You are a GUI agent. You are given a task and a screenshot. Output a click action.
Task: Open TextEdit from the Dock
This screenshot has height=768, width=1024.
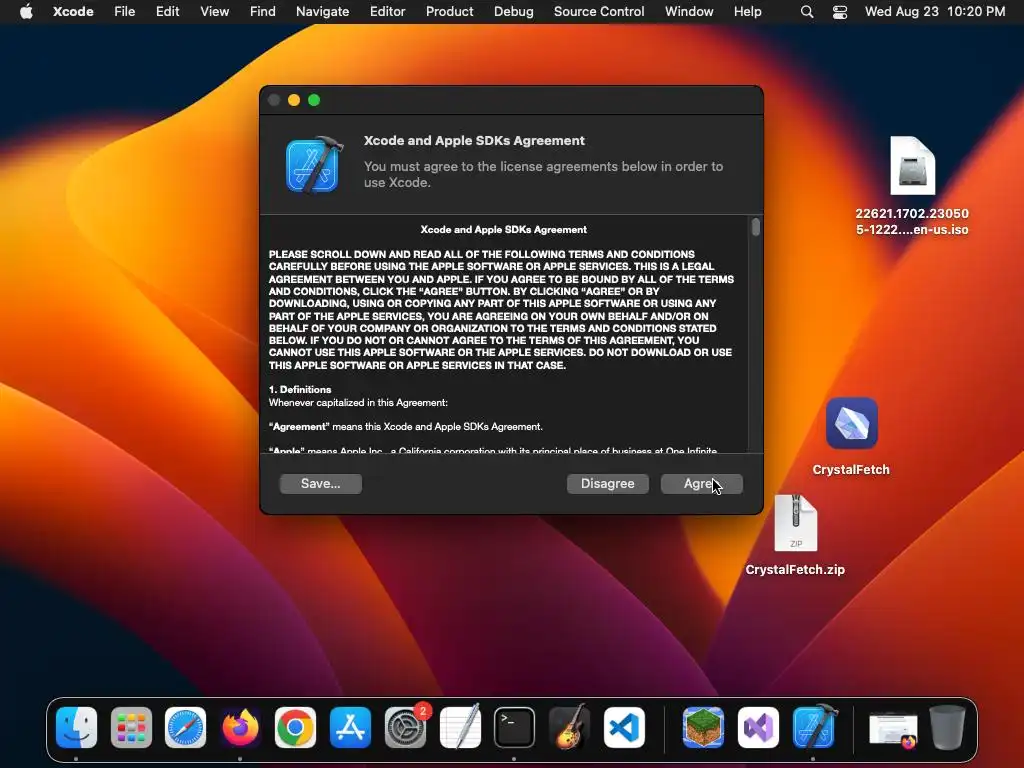click(460, 727)
